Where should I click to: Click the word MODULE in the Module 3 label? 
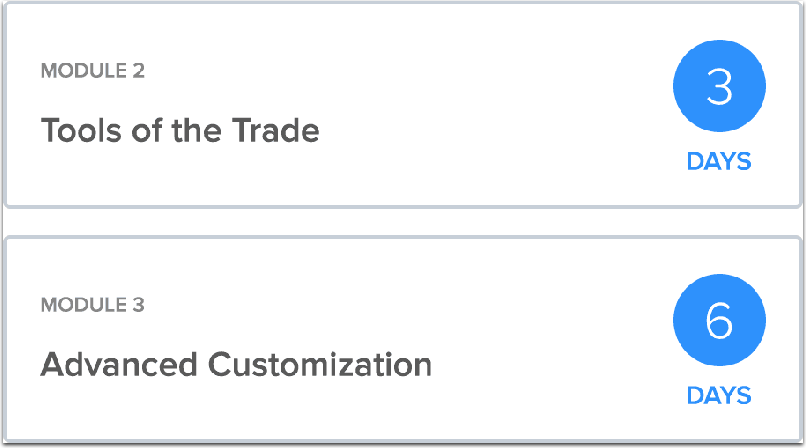84,305
